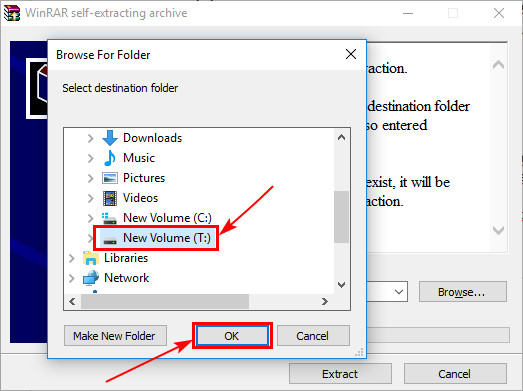
Task: Click folder tree scroll up arrow
Action: [341, 137]
